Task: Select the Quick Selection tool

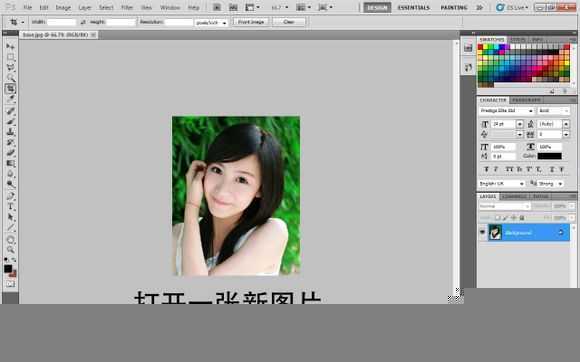Action: pos(10,78)
